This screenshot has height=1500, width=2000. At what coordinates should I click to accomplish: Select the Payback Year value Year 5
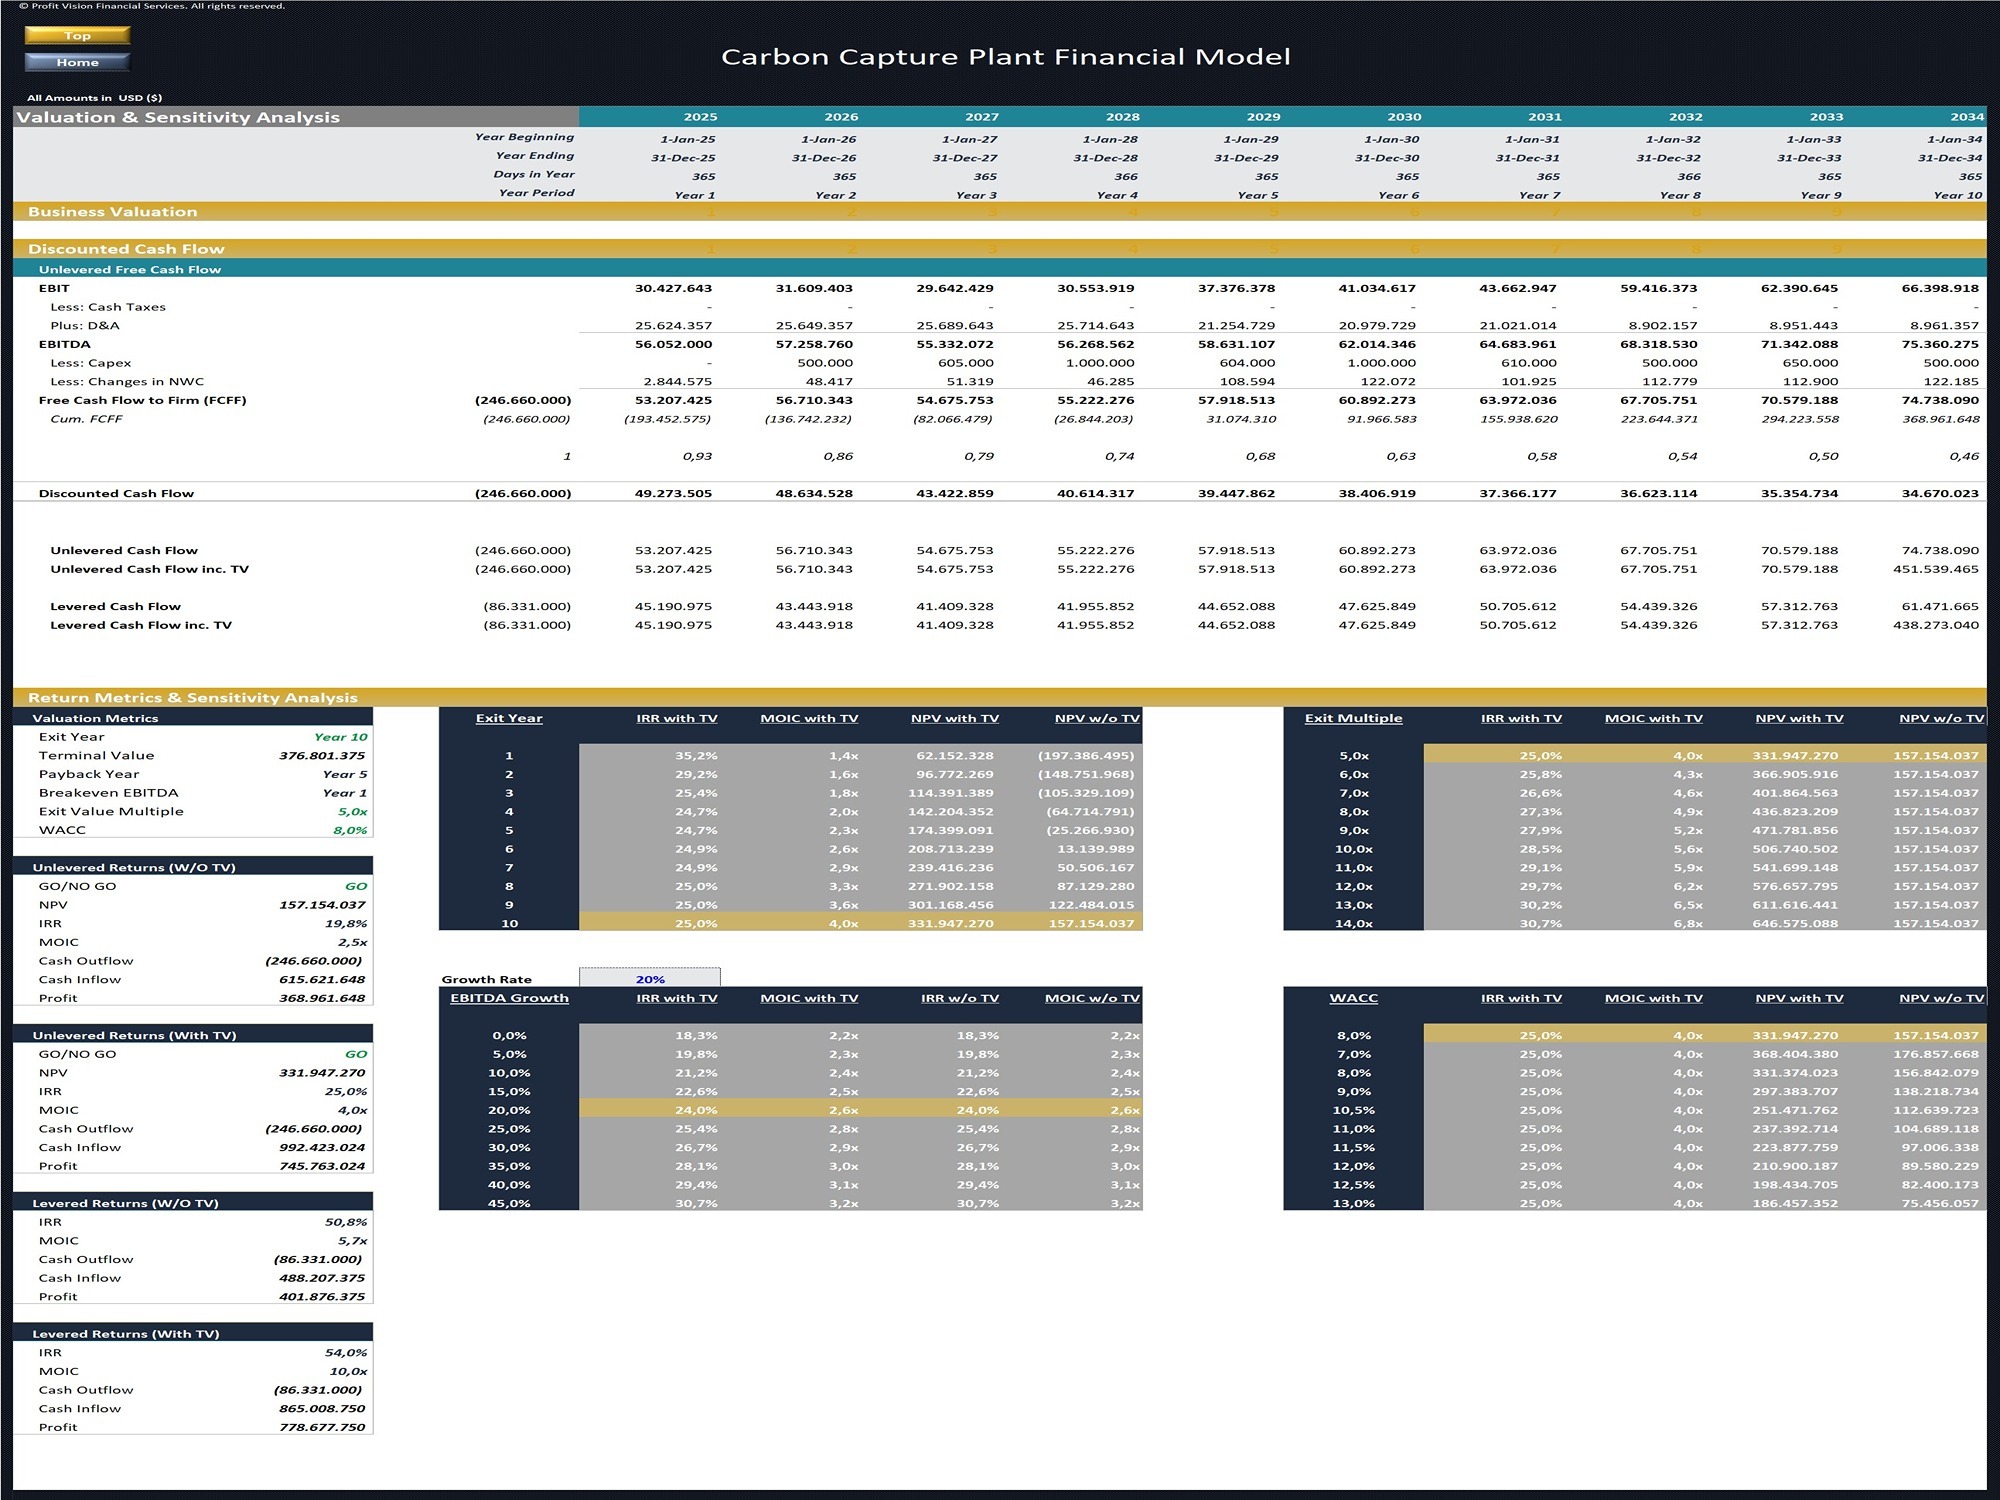345,774
